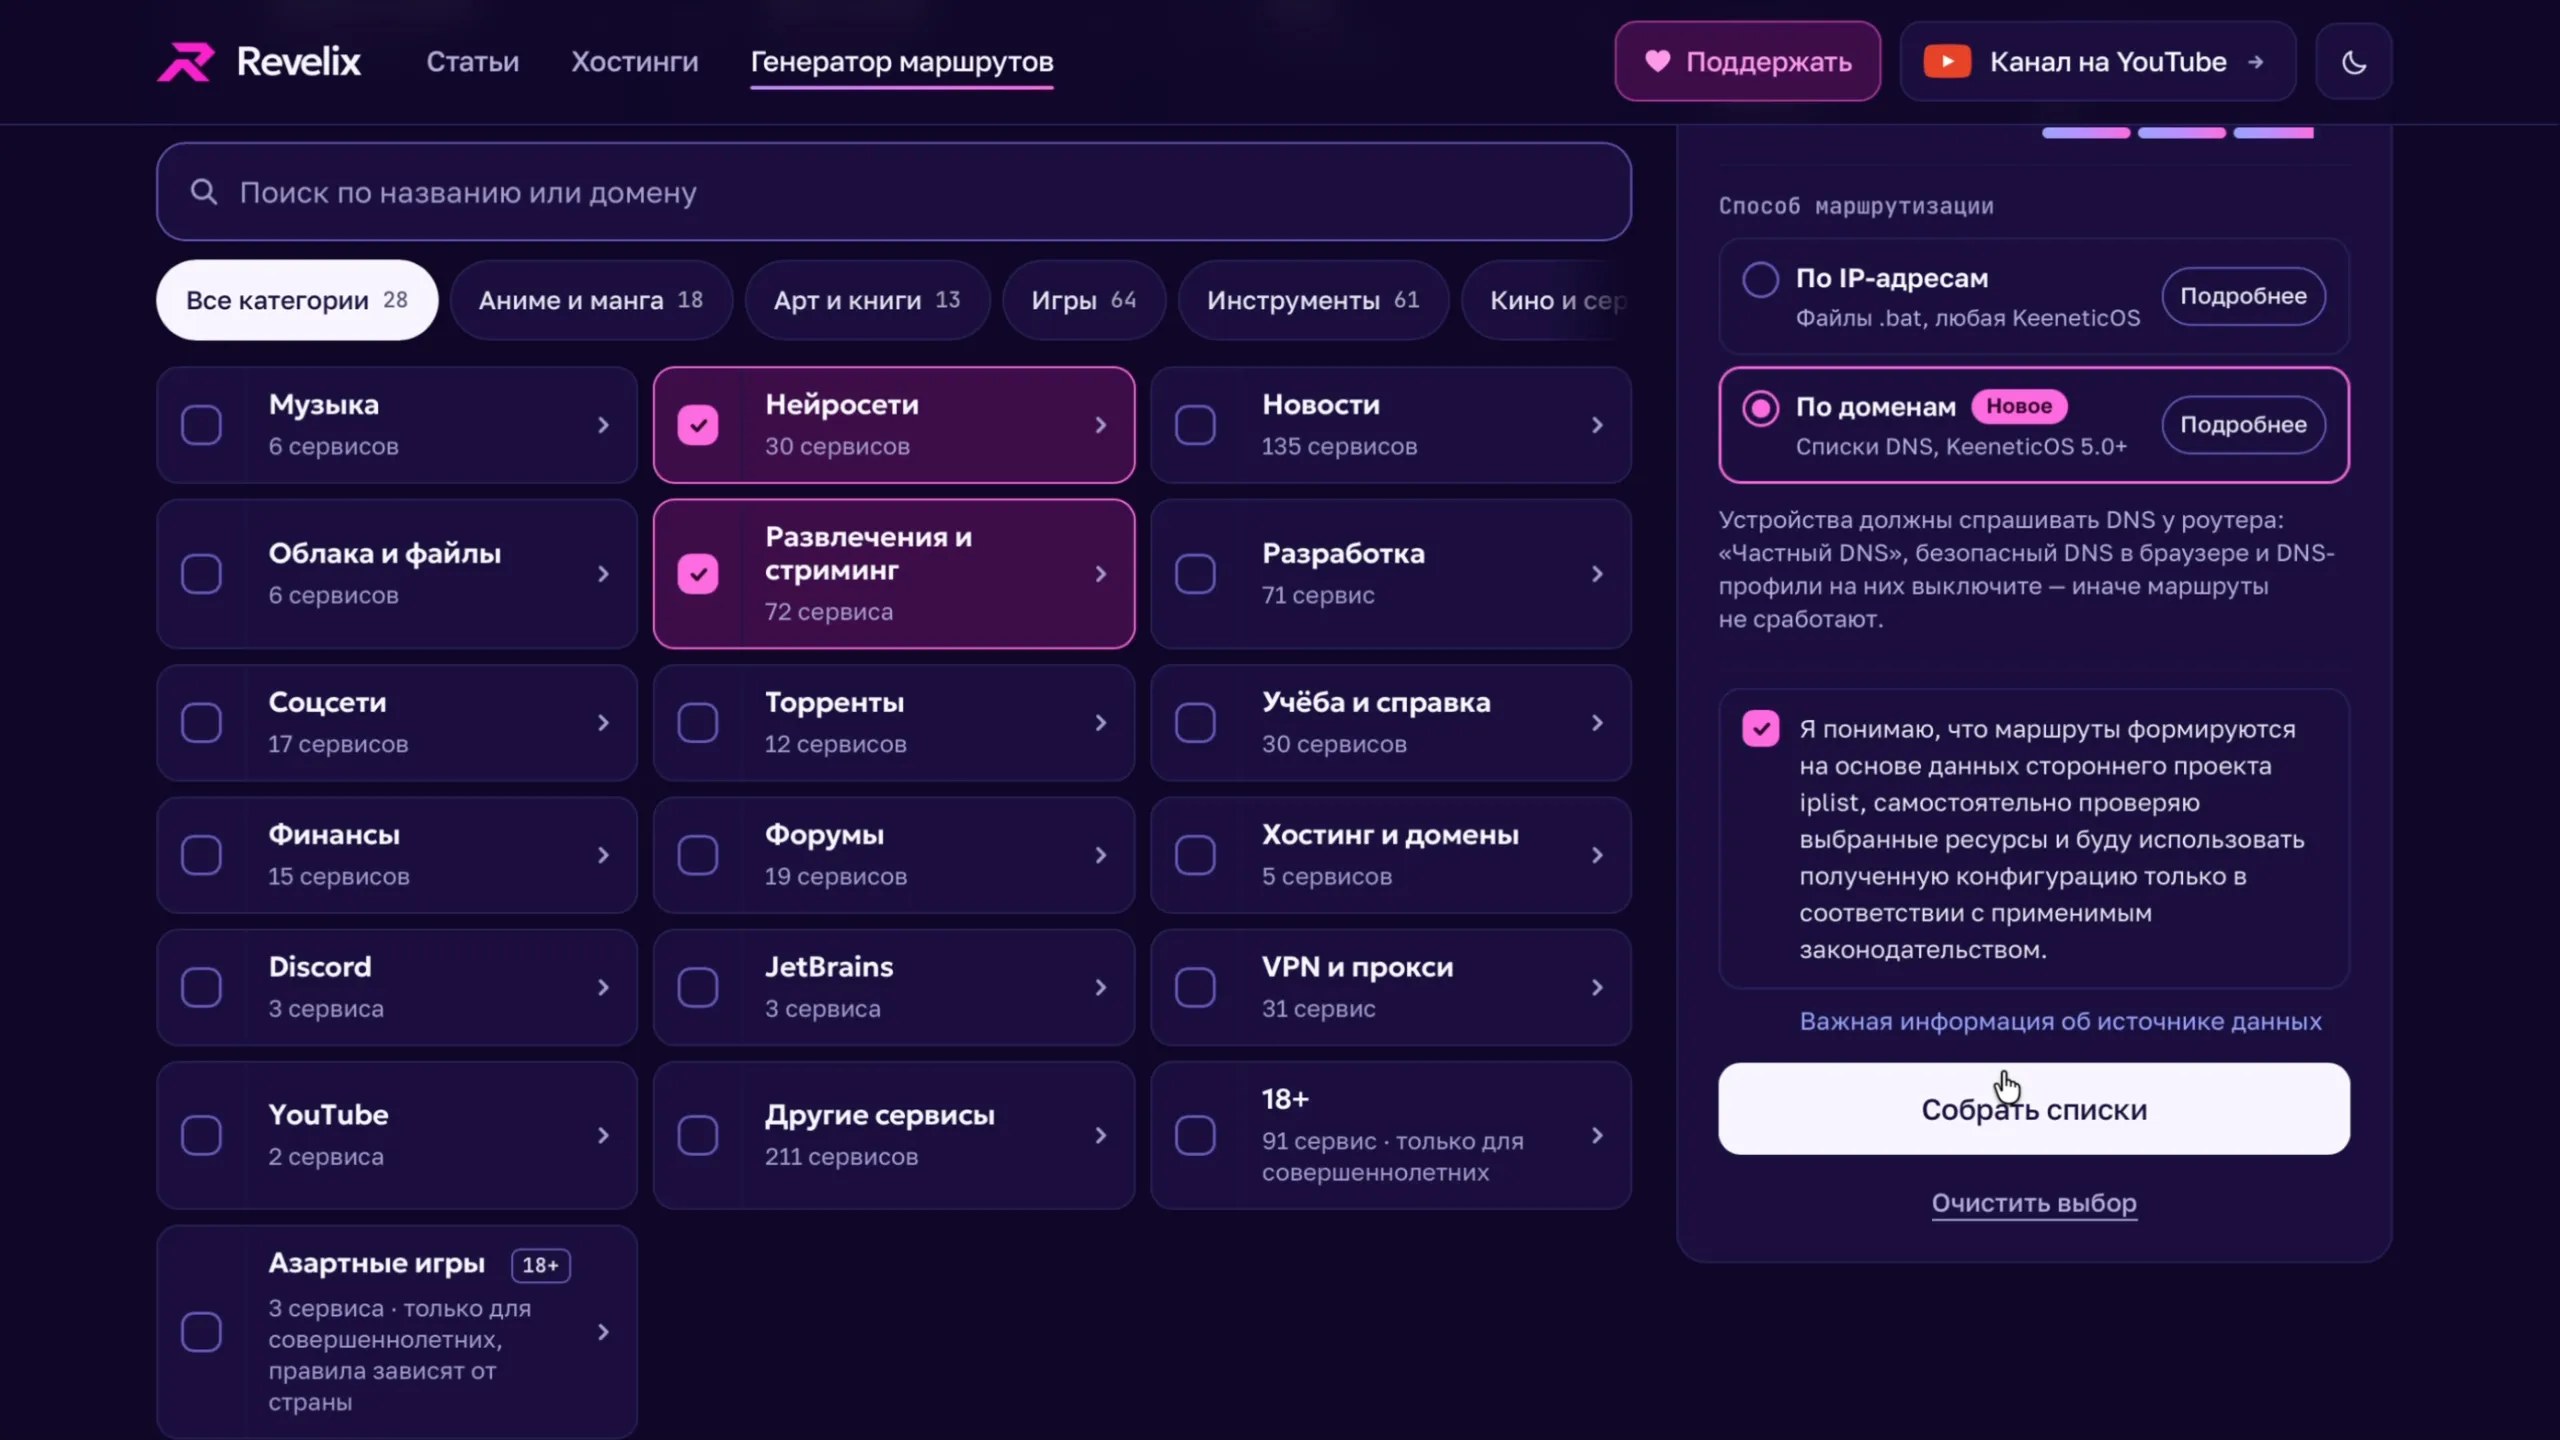2560x1440 pixels.
Task: Check the Музыка category checkbox
Action: tap(201, 425)
